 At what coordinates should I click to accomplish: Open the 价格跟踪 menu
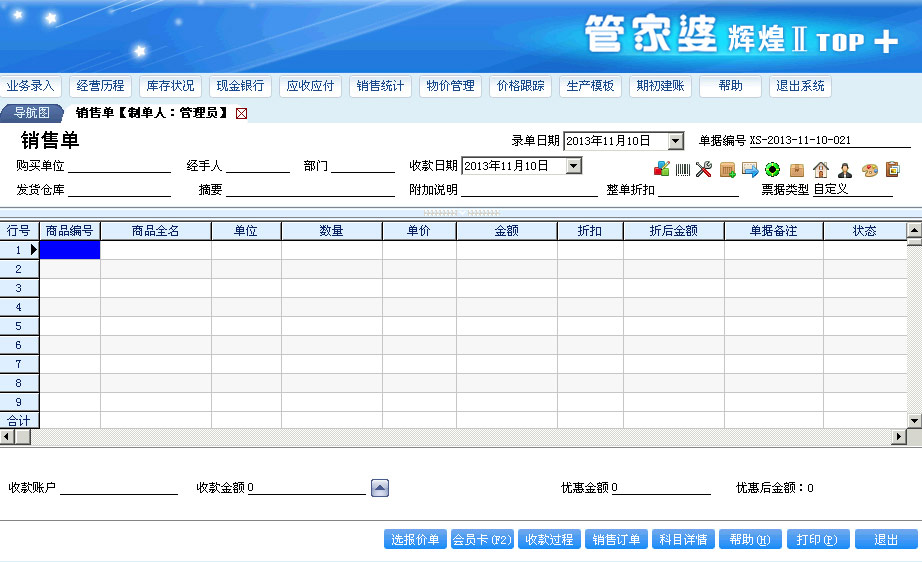520,86
